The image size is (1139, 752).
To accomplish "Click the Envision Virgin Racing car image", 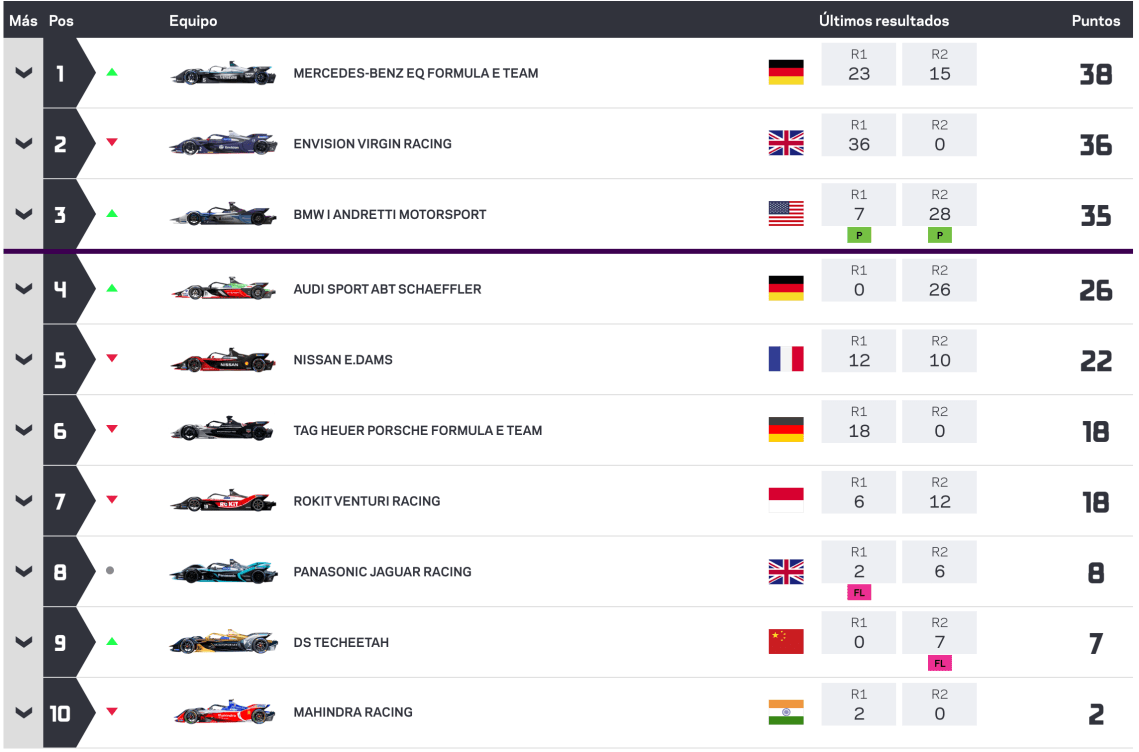I will (x=223, y=144).
